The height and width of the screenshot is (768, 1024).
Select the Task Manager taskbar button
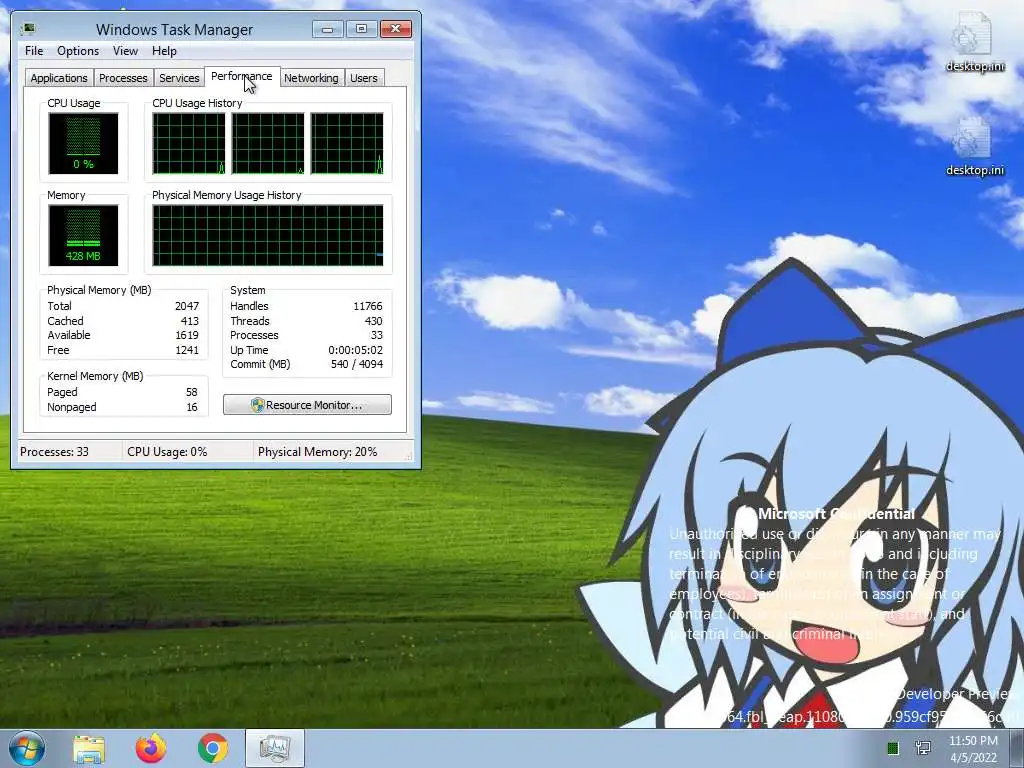(x=275, y=748)
